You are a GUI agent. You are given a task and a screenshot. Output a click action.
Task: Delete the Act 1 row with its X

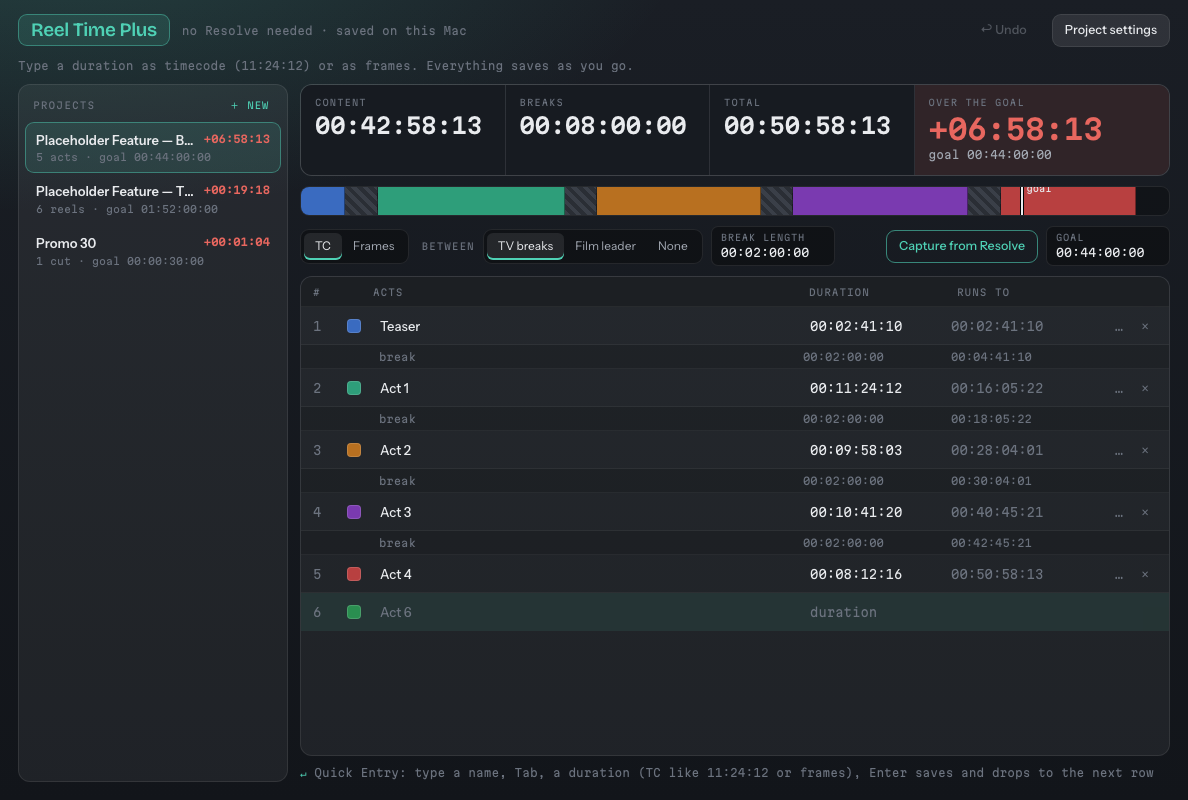[x=1145, y=389]
